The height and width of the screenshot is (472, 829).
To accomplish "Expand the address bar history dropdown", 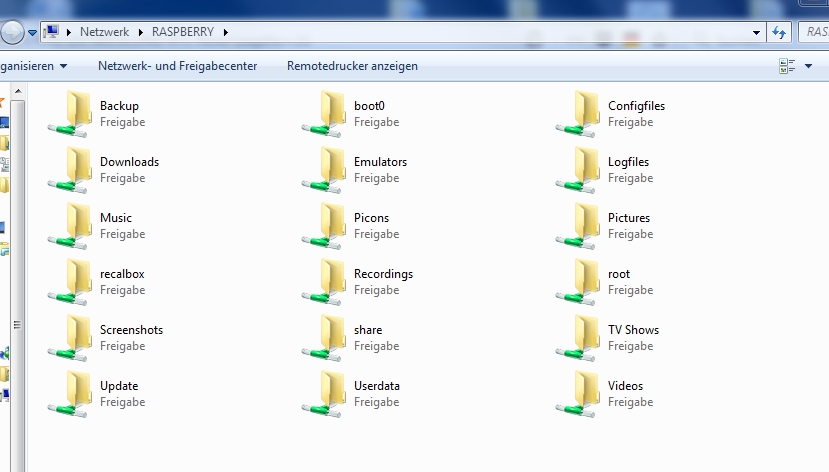I will pos(757,33).
